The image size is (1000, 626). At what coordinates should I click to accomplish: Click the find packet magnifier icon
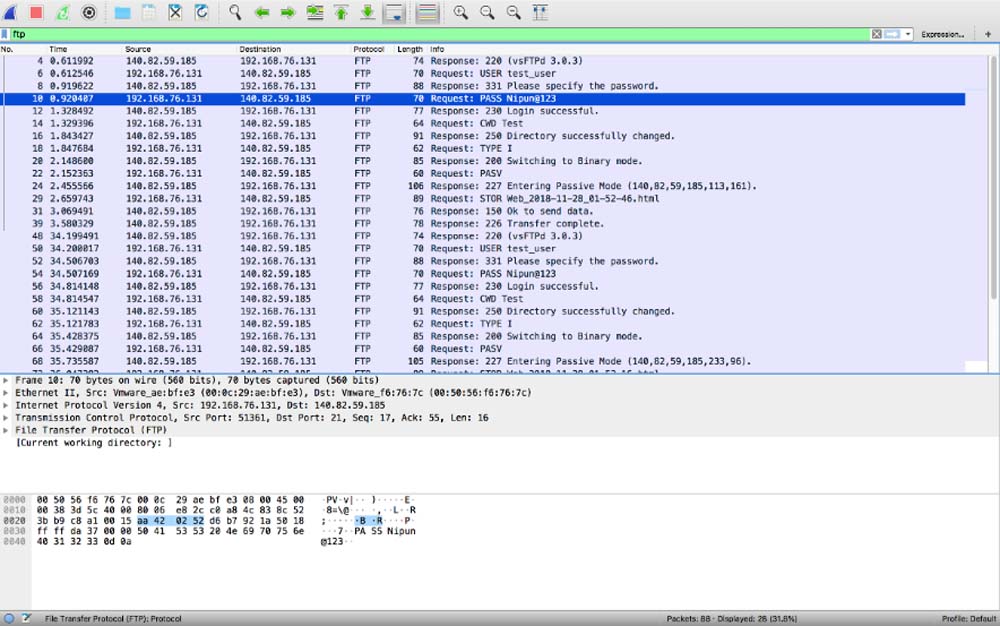(235, 12)
